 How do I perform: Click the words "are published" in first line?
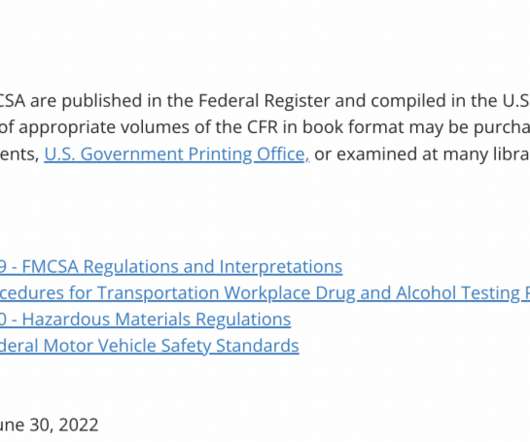point(86,101)
